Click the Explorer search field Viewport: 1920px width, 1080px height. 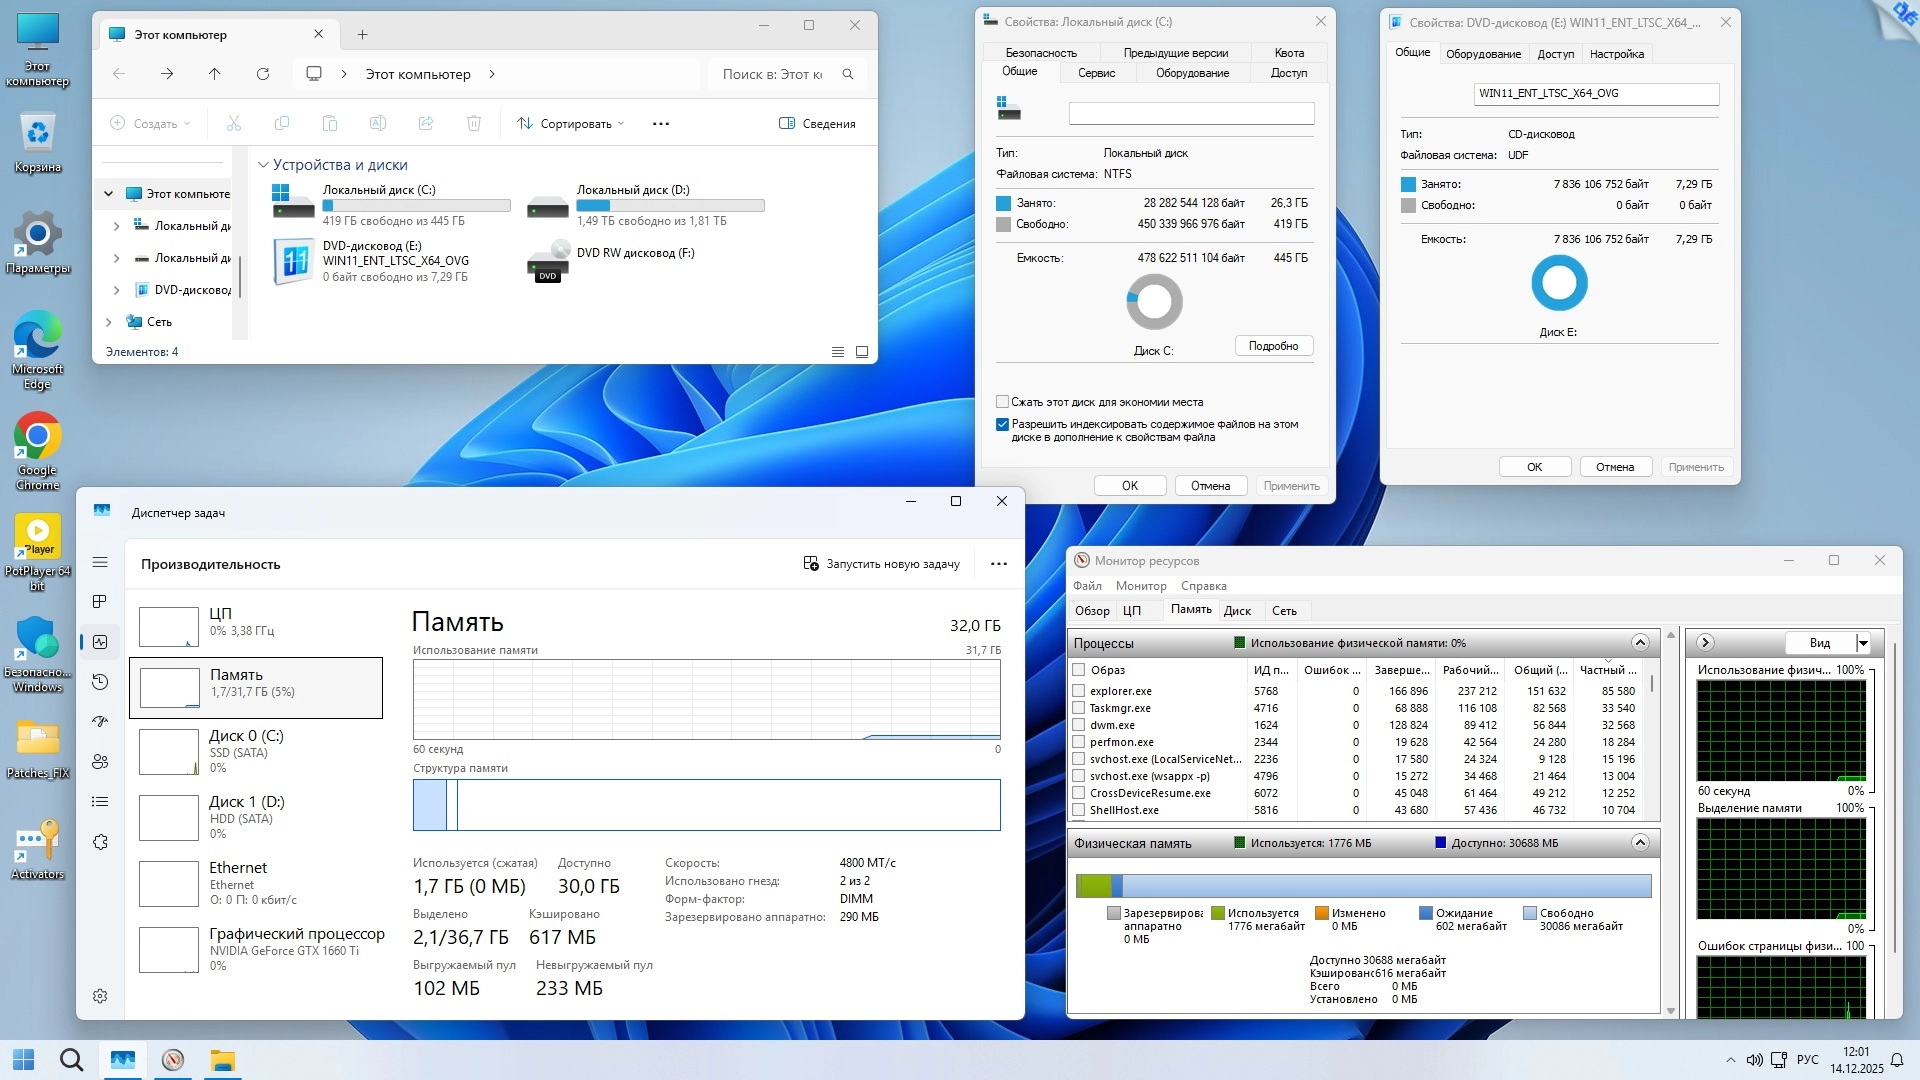pyautogui.click(x=772, y=74)
